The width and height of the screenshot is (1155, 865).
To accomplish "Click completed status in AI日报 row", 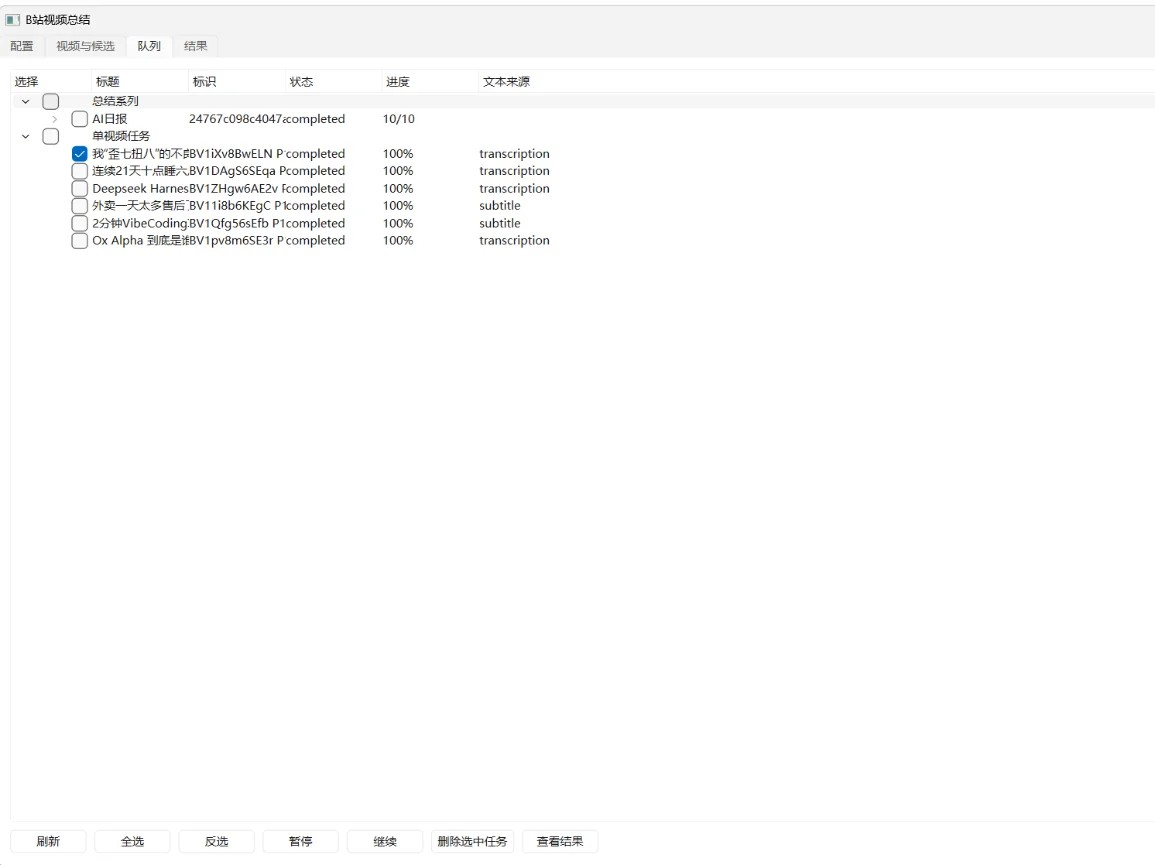I will click(x=315, y=119).
